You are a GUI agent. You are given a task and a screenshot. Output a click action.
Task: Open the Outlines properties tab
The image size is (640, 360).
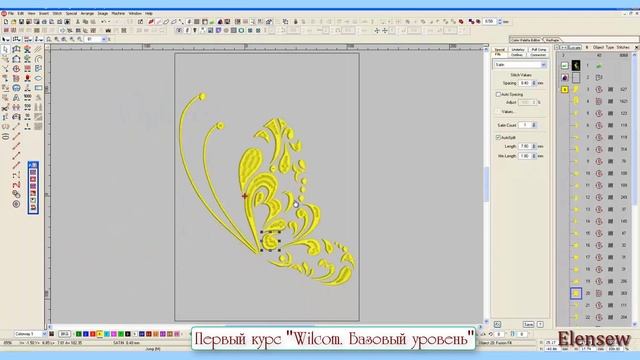click(517, 55)
